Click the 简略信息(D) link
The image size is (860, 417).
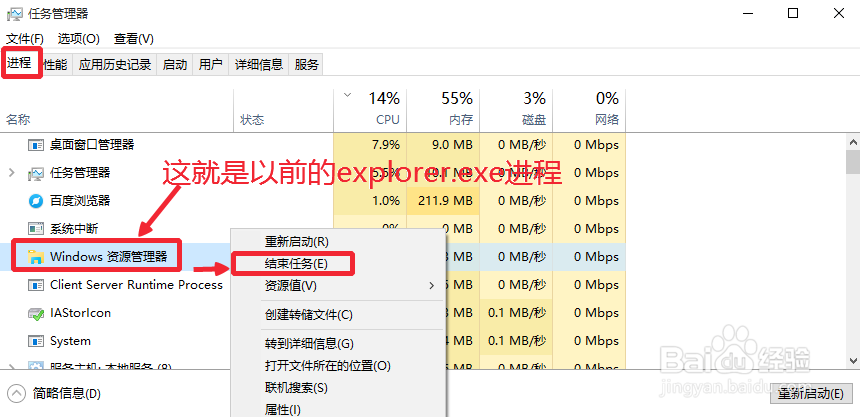(x=67, y=393)
